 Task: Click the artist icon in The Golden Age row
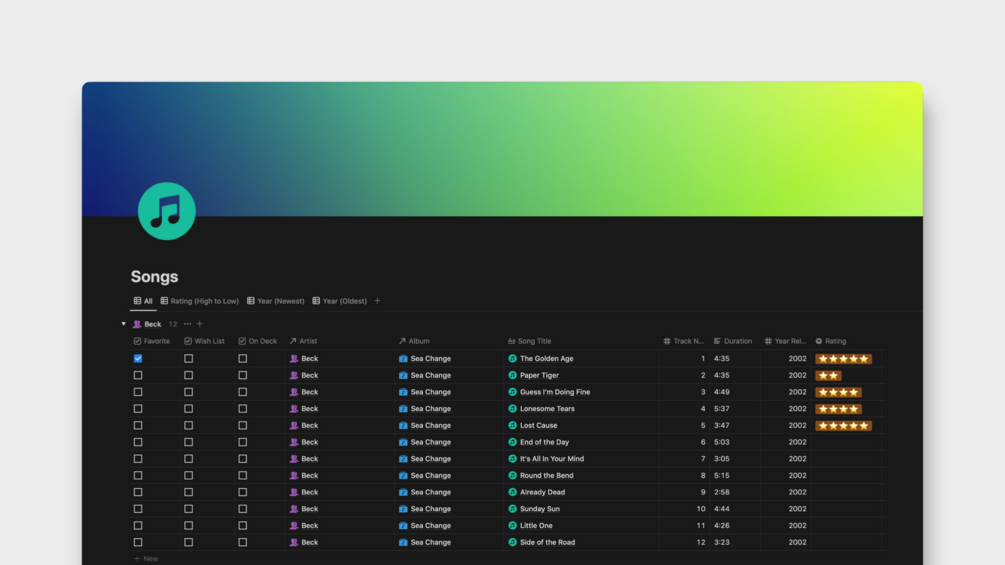[294, 359]
